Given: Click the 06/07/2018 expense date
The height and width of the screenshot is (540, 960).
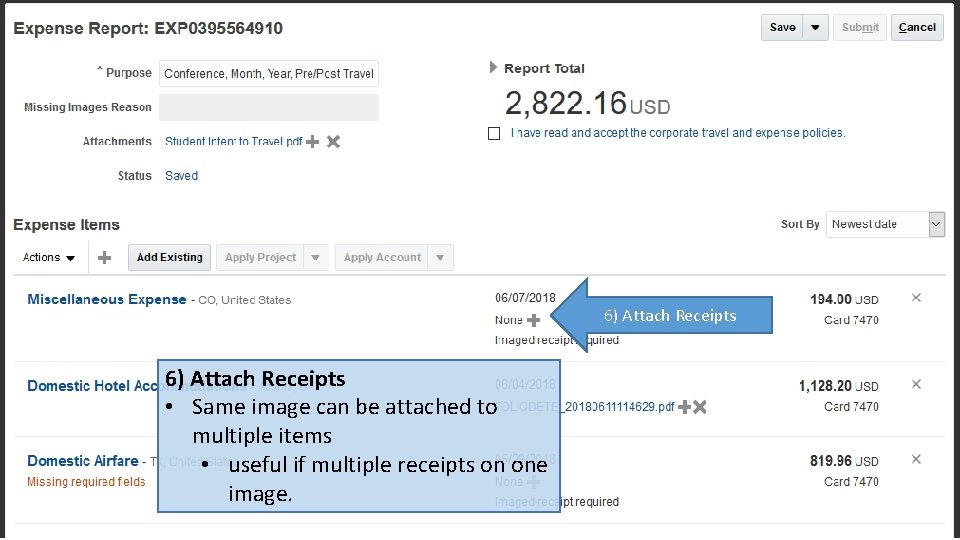Looking at the screenshot, I should point(525,298).
